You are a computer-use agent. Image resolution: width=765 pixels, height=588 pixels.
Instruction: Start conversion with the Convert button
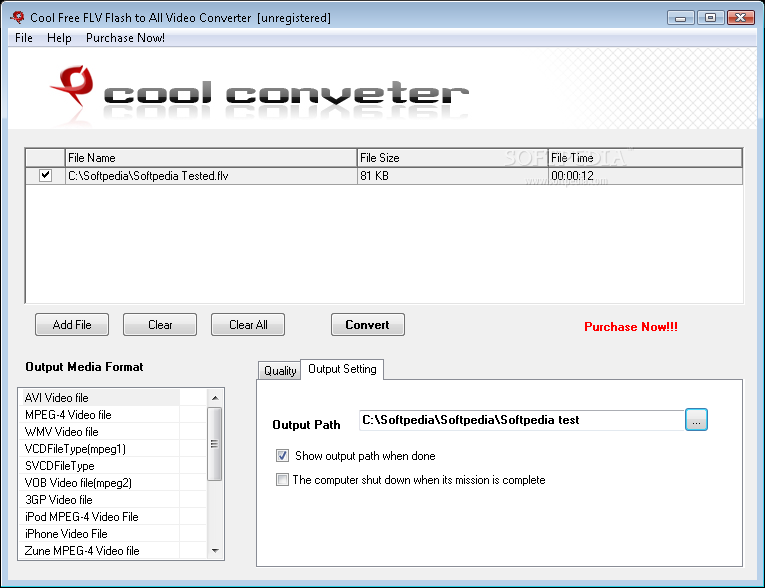pyautogui.click(x=368, y=324)
